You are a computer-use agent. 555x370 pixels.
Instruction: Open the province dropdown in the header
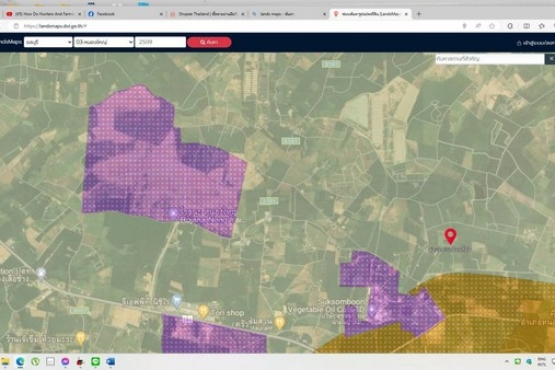48,42
